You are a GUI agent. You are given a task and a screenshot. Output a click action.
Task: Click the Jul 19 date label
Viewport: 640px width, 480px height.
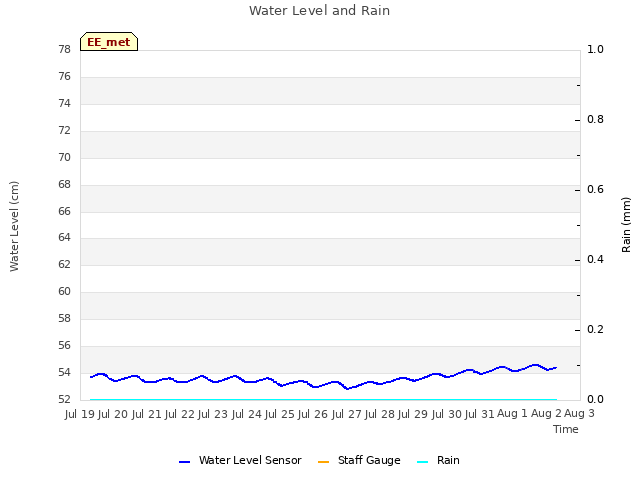coord(80,414)
